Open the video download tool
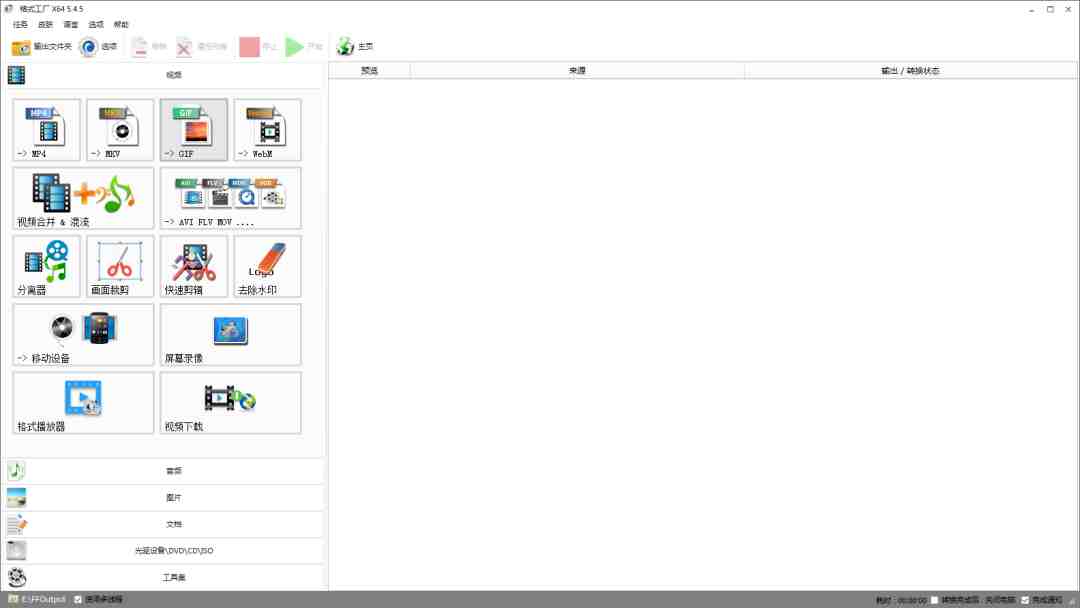The image size is (1080, 608). pyautogui.click(x=230, y=402)
